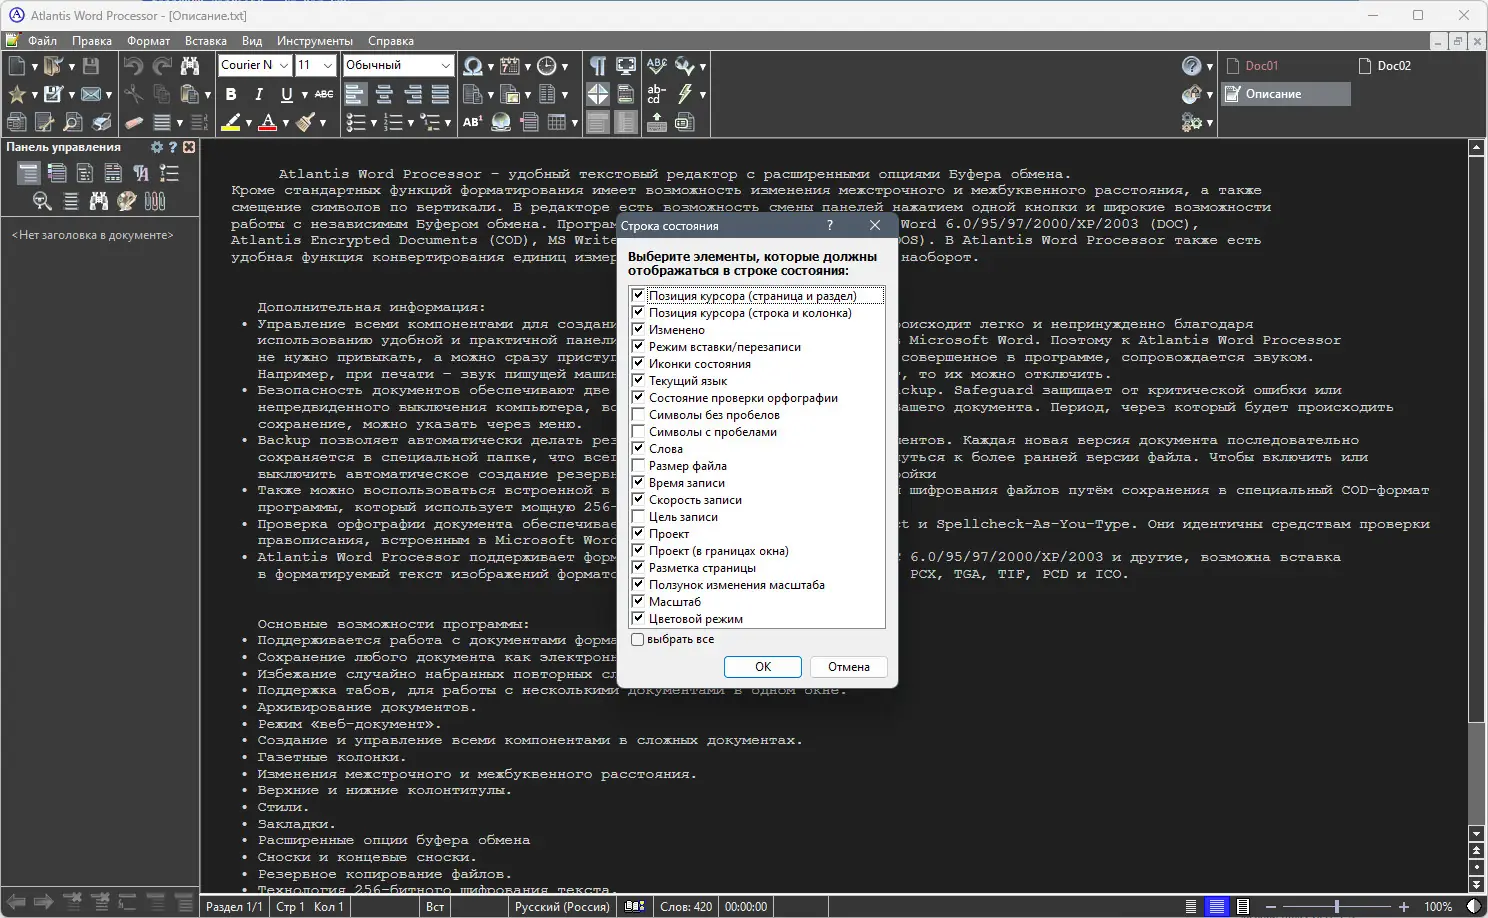Check the 'выбрать все' checkbox
The width and height of the screenshot is (1488, 918).
tap(637, 639)
